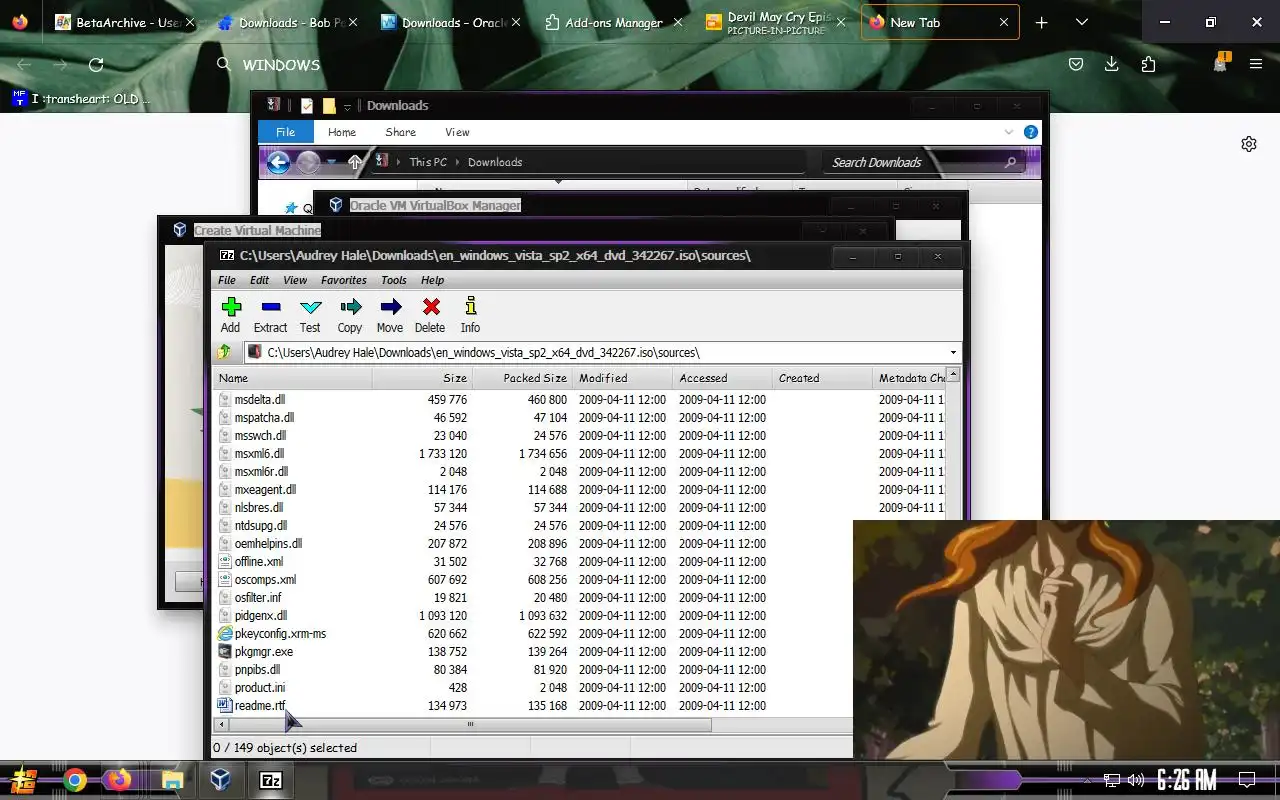Click the up-folder icon beside 7-Zip path

point(225,352)
